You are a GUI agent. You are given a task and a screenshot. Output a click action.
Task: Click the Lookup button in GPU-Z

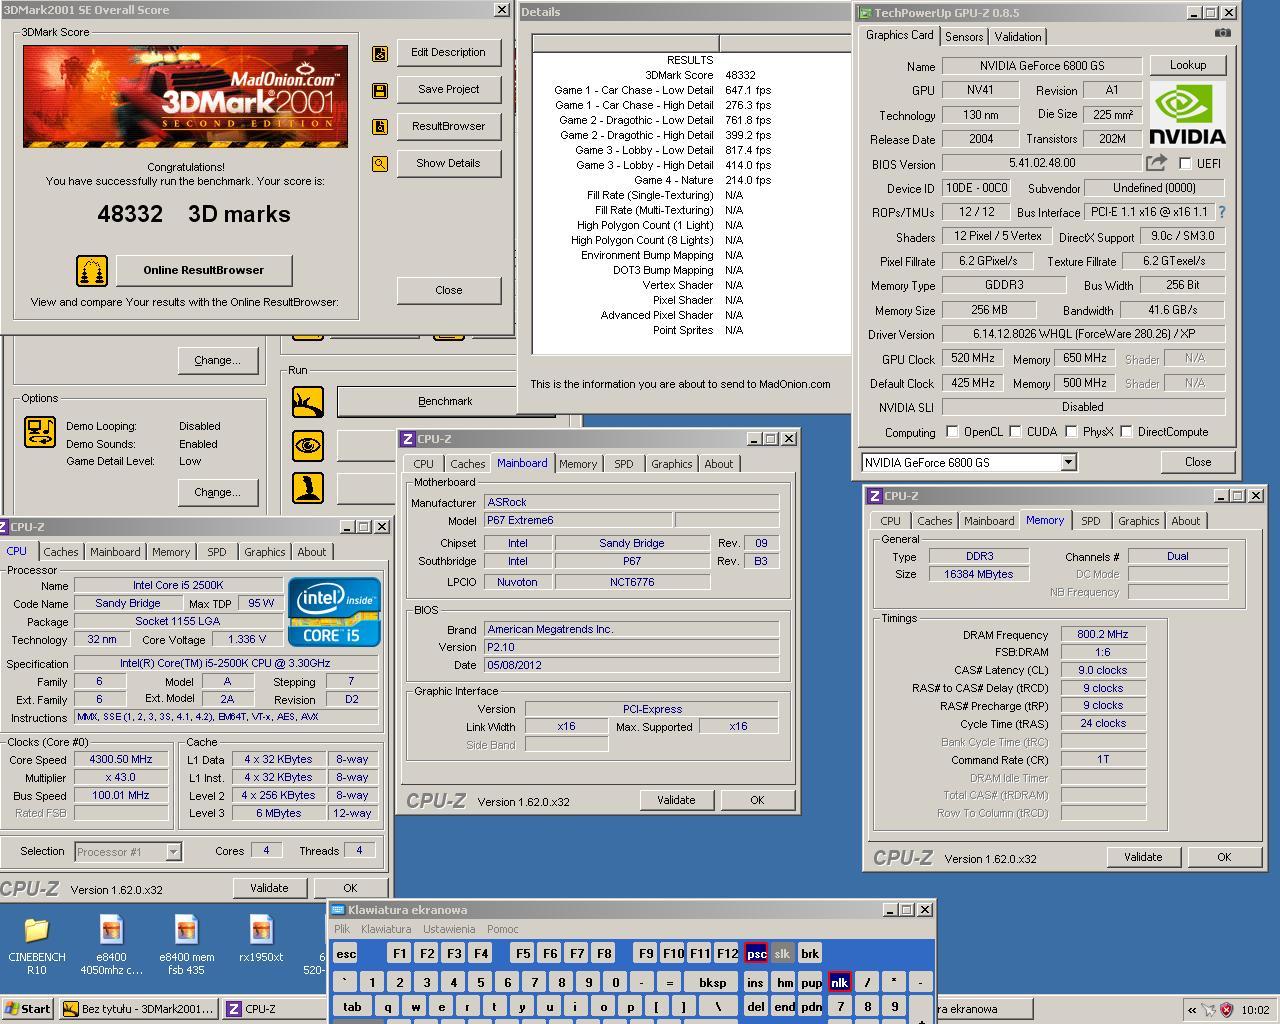coord(1187,65)
